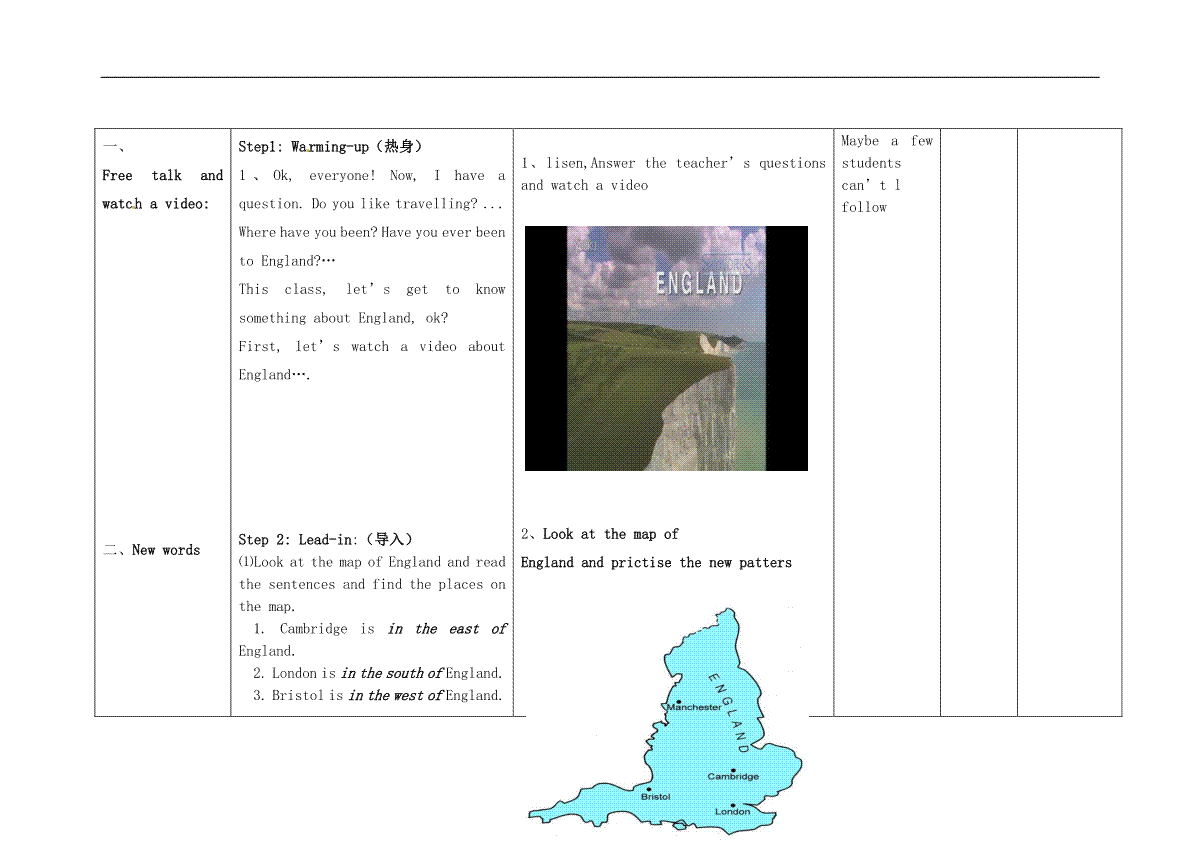Click the sentence "Cambridge is in the east of"
This screenshot has width=1200, height=849.
[380, 629]
